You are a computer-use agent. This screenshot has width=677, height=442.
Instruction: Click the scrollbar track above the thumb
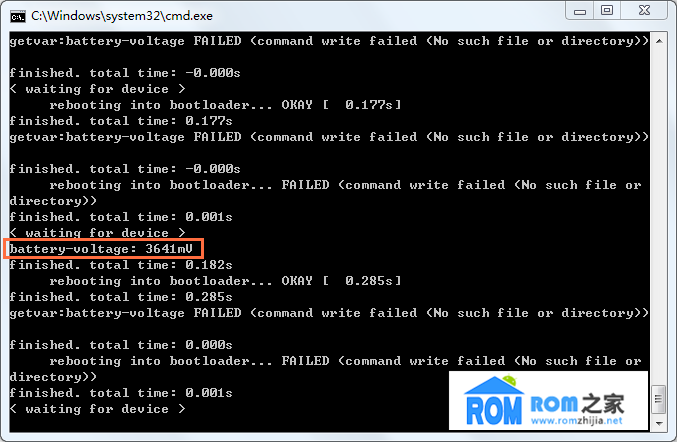pyautogui.click(x=659, y=217)
